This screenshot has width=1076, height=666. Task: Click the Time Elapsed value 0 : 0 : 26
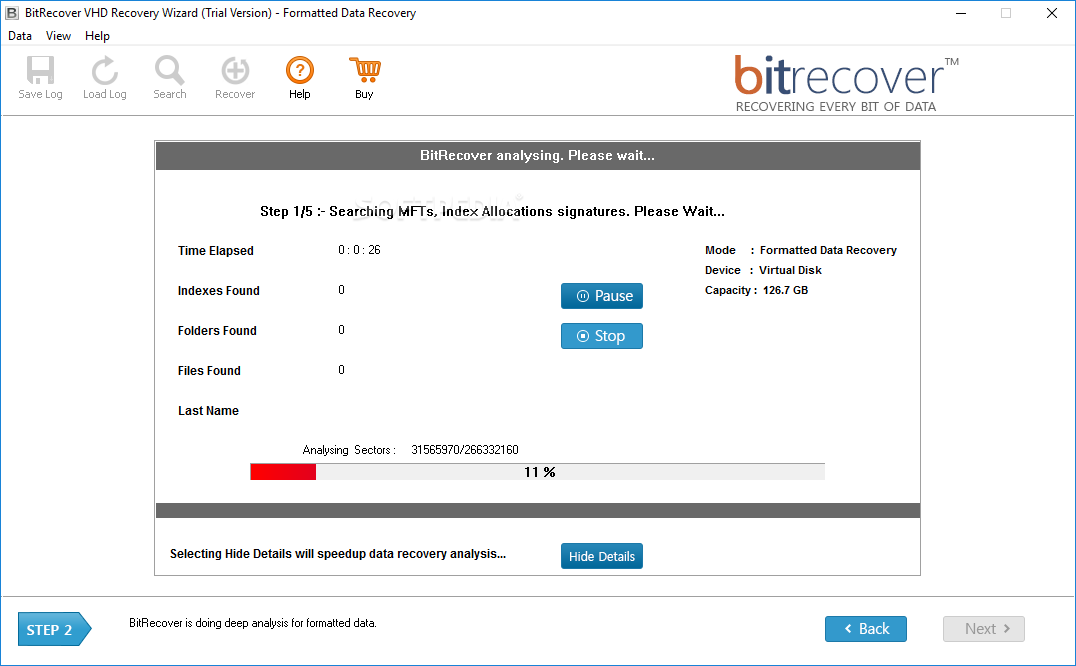pyautogui.click(x=359, y=250)
